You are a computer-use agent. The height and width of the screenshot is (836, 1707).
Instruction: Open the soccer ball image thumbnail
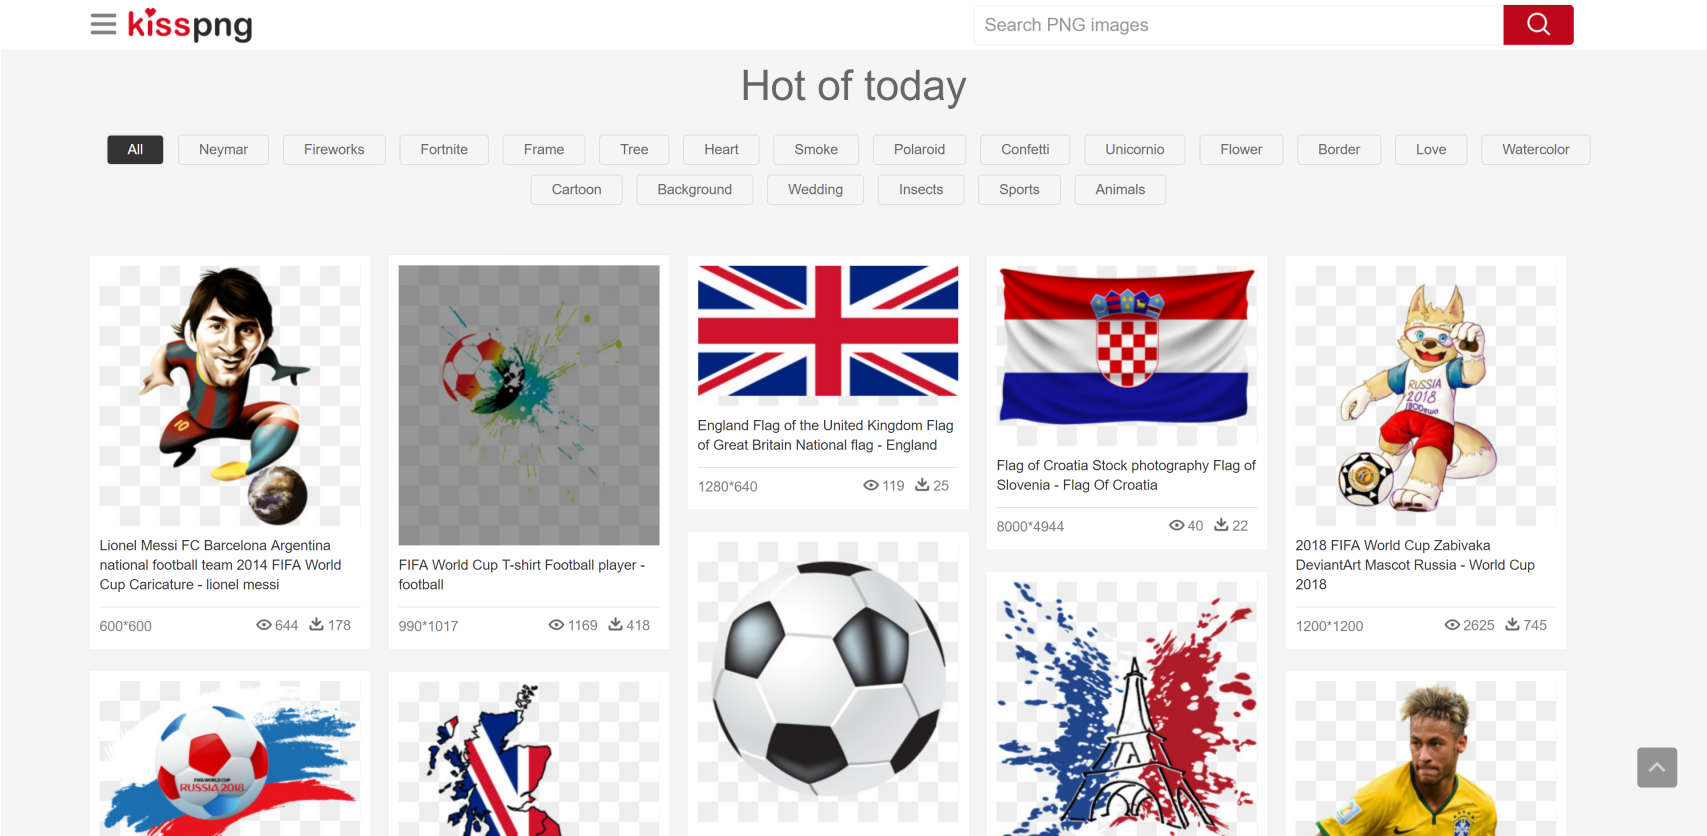coord(828,680)
